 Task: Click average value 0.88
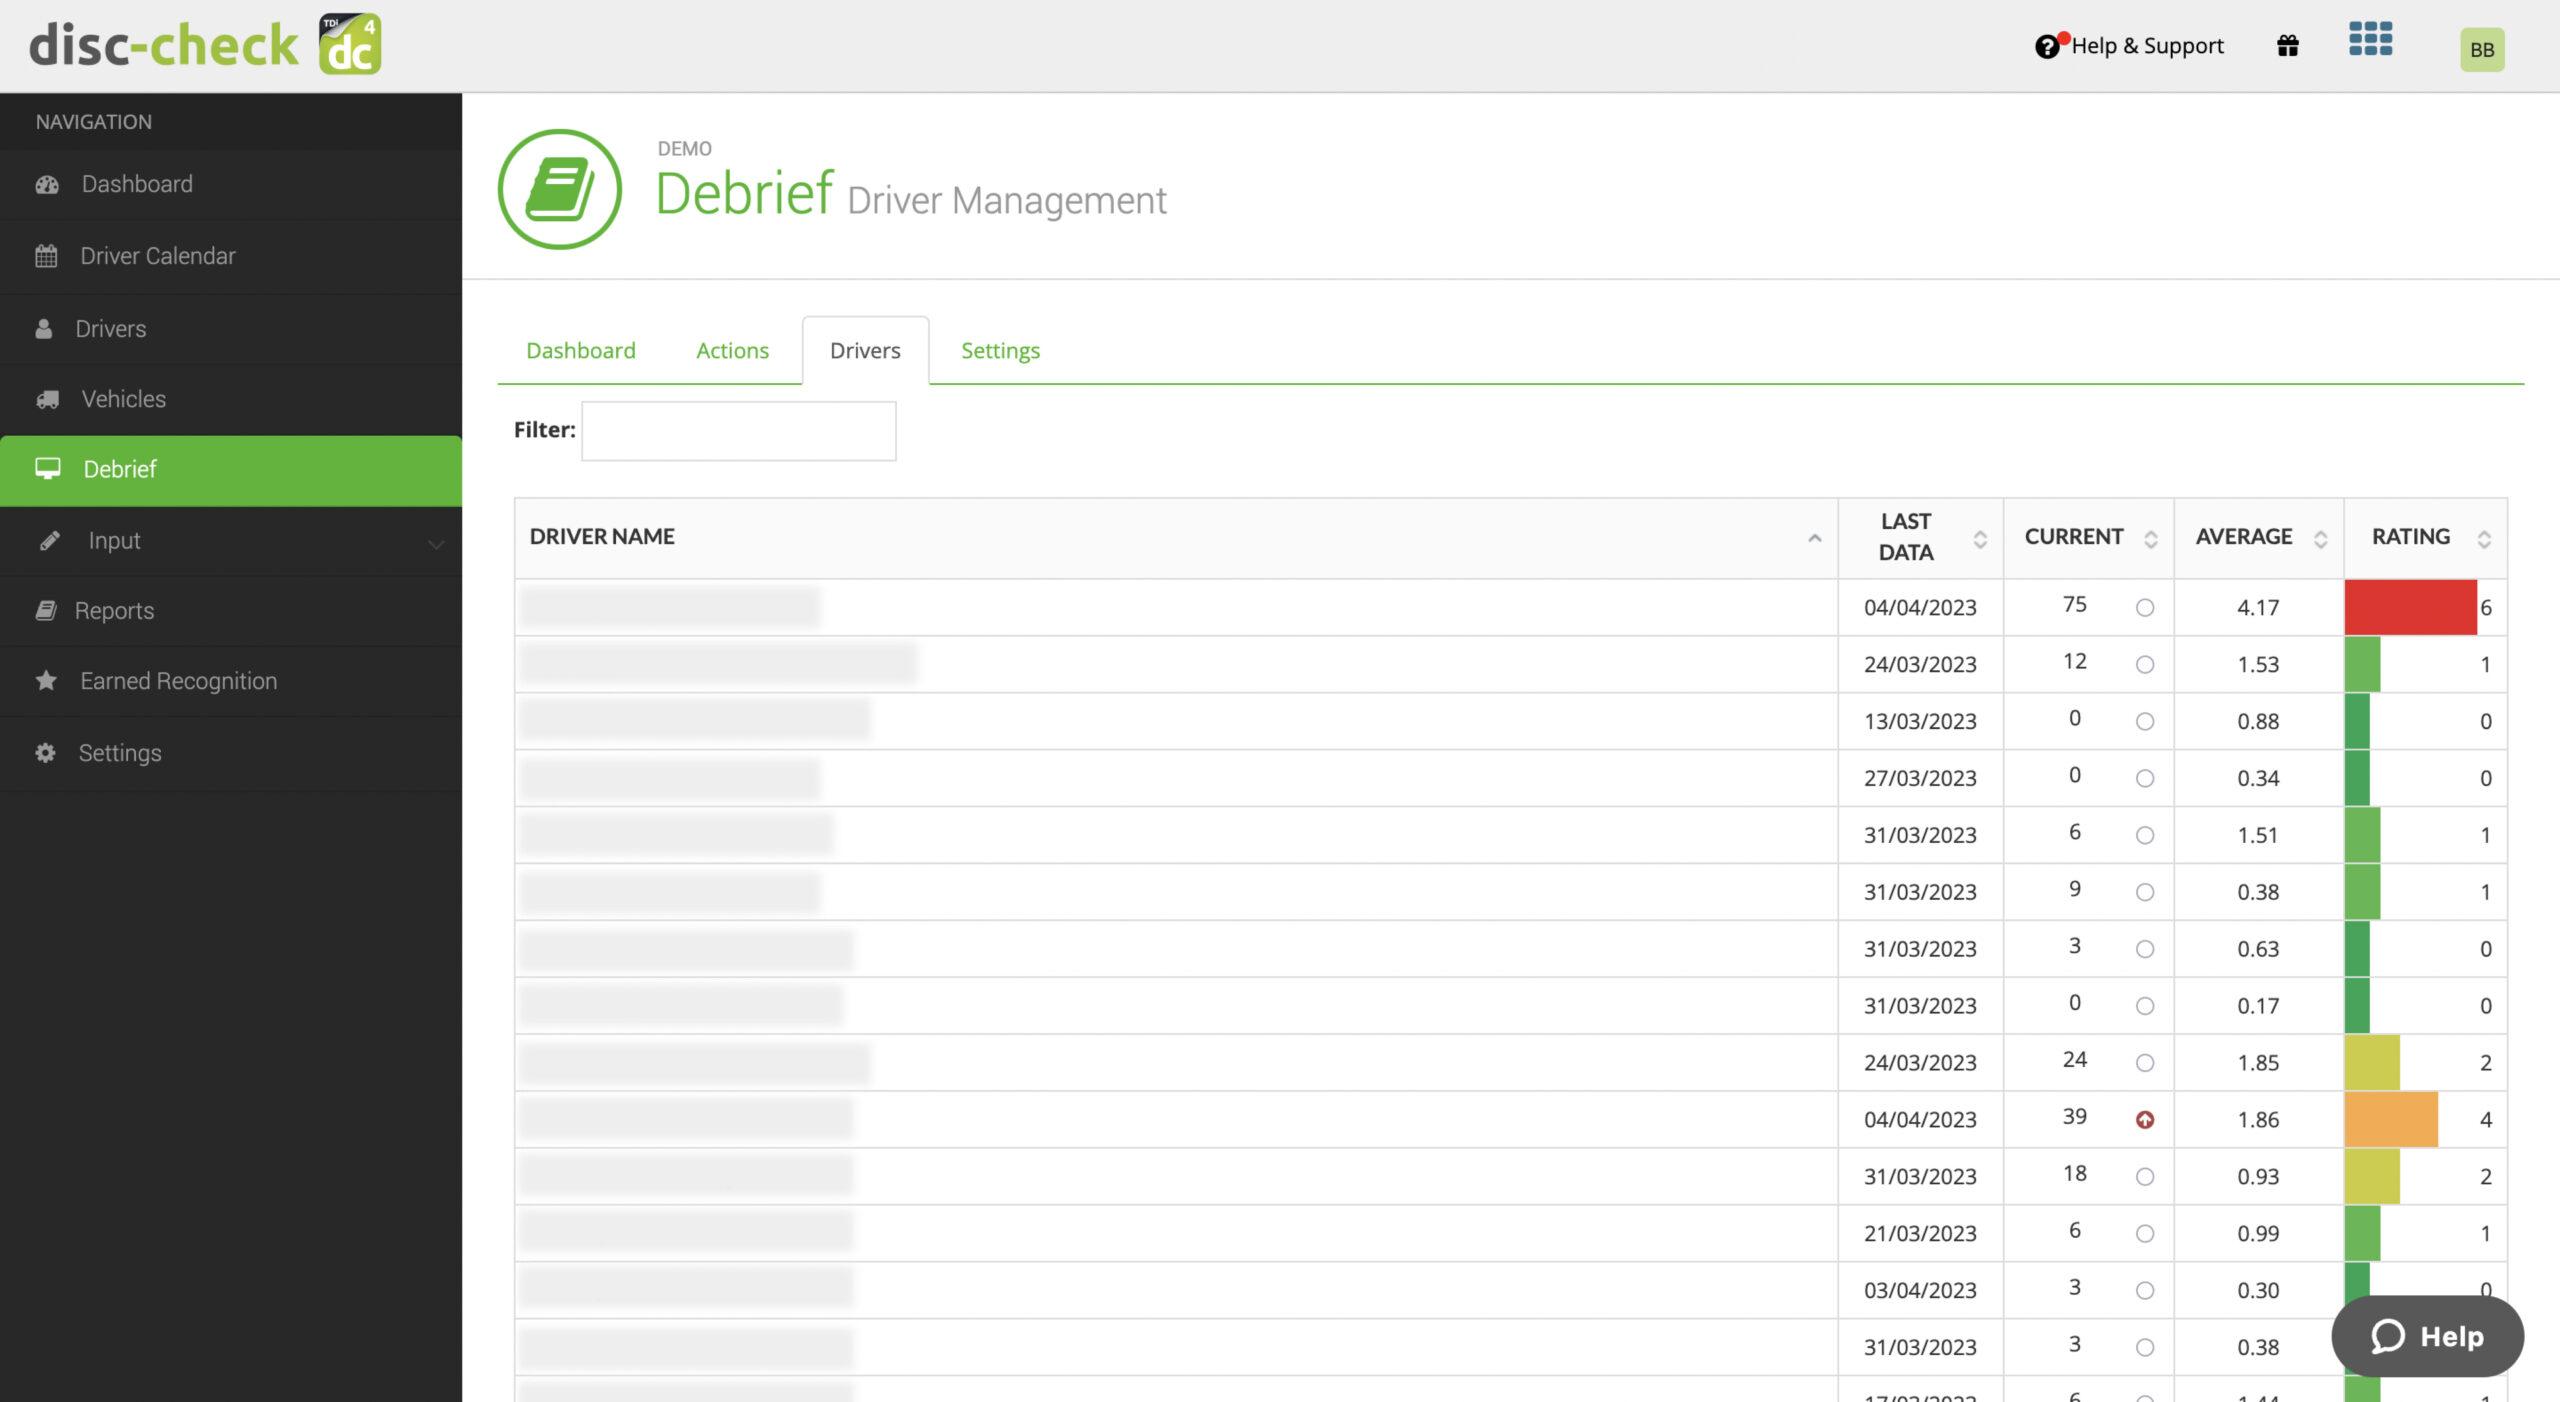(2258, 722)
